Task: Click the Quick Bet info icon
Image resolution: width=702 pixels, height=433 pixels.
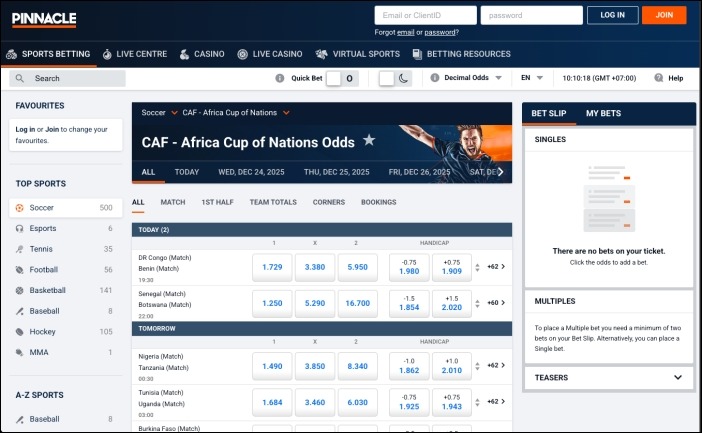Action: coord(280,78)
